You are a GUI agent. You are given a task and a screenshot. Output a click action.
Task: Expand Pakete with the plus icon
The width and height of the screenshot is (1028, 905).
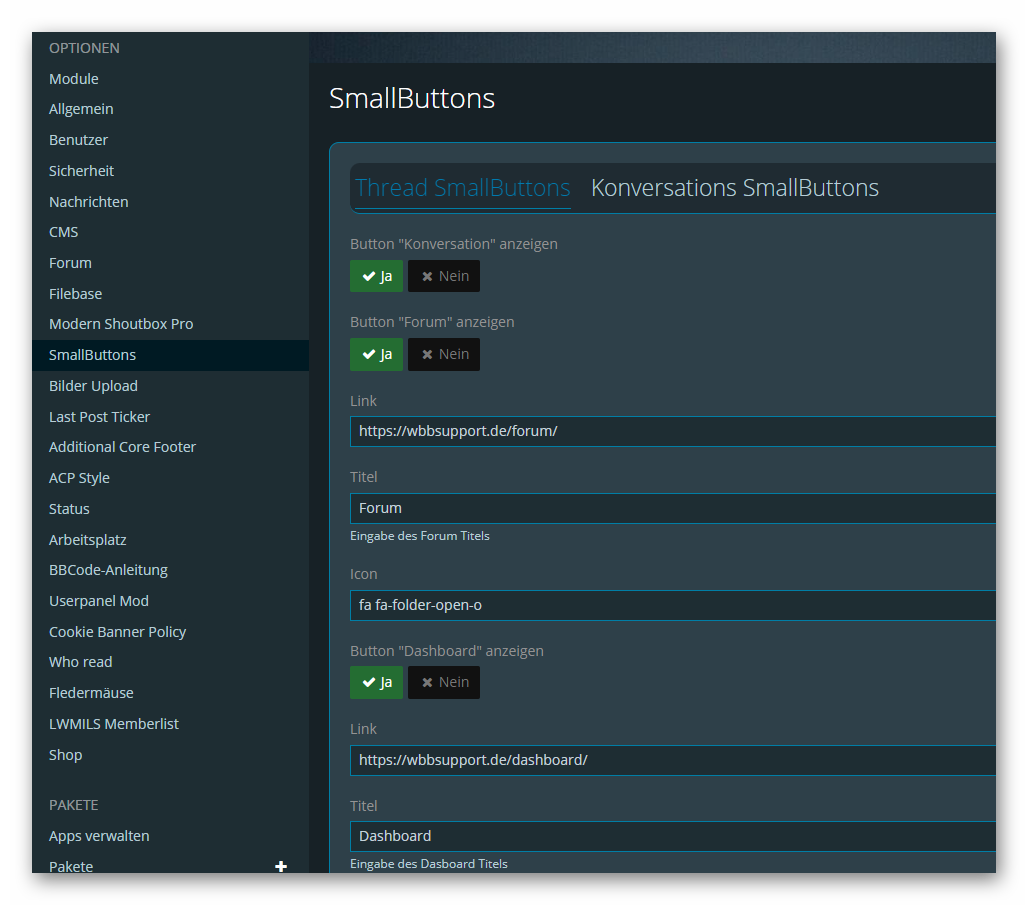point(281,866)
